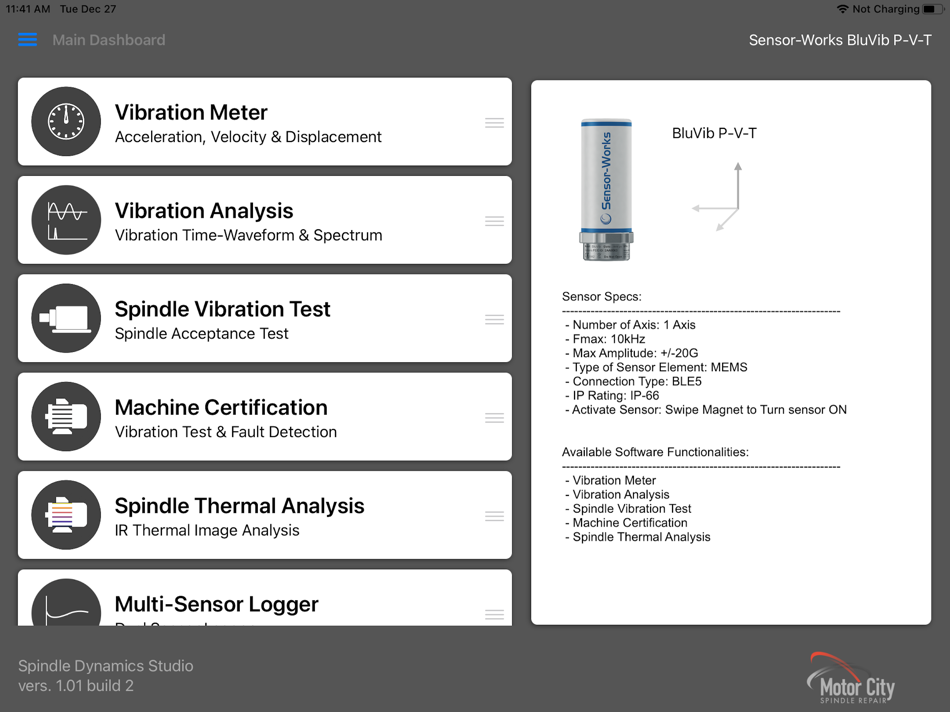
Task: Click the sensor axis orientation diagram
Action: coord(717,196)
